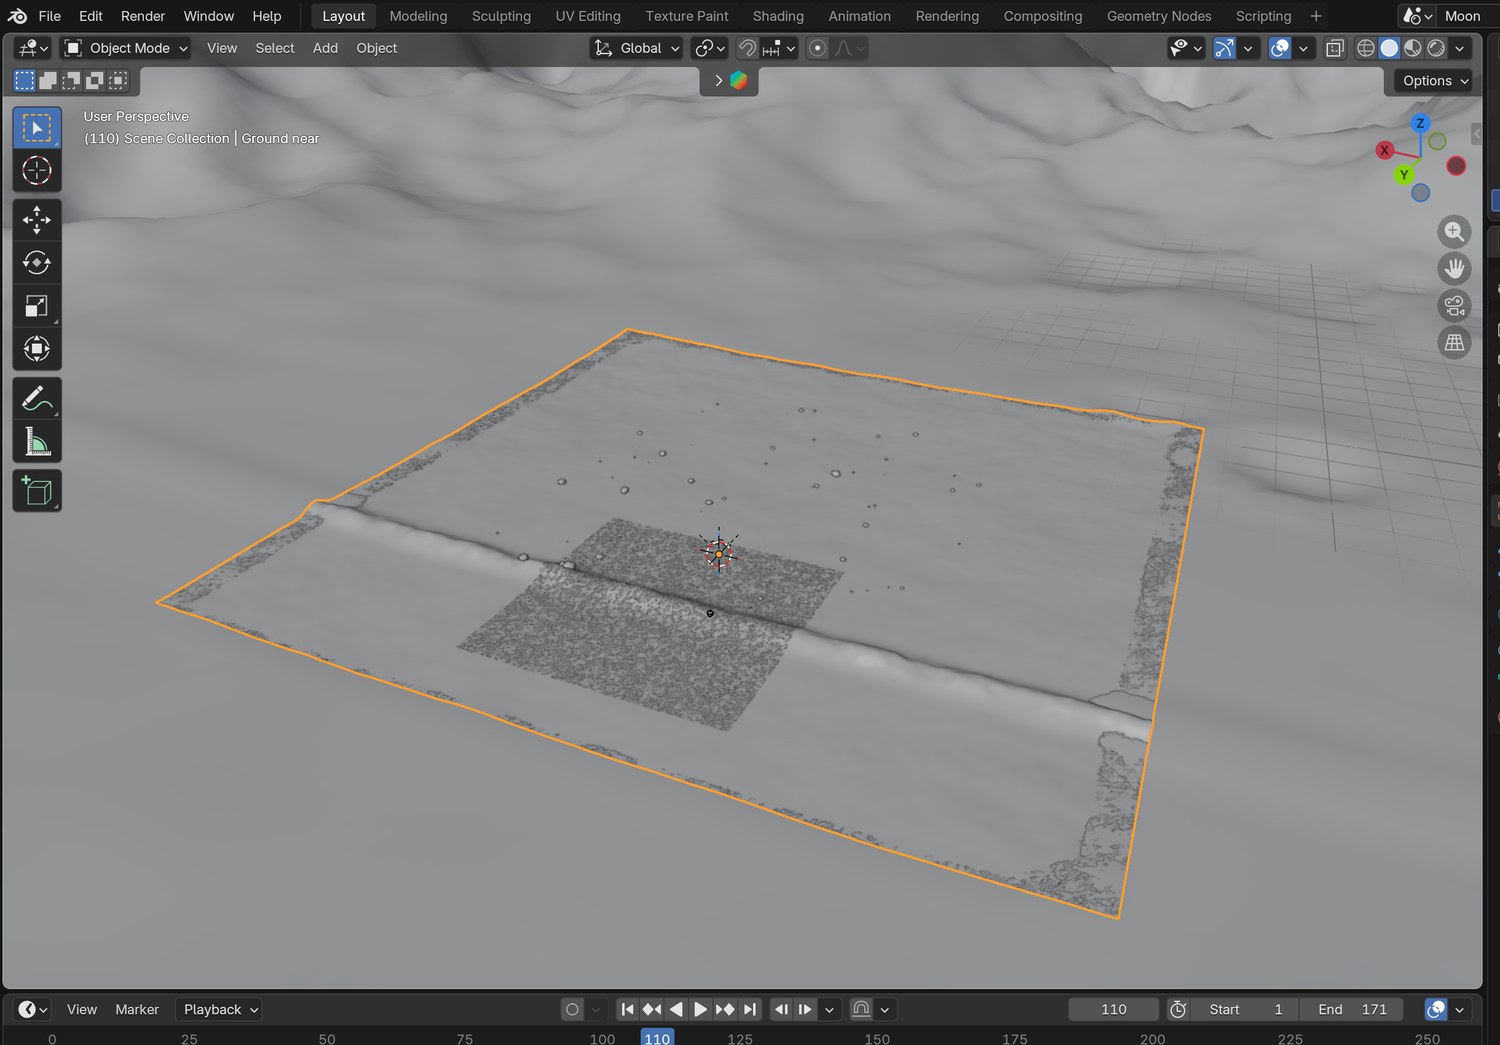Switch perspective/orthographic projection grid icon

pyautogui.click(x=1454, y=343)
